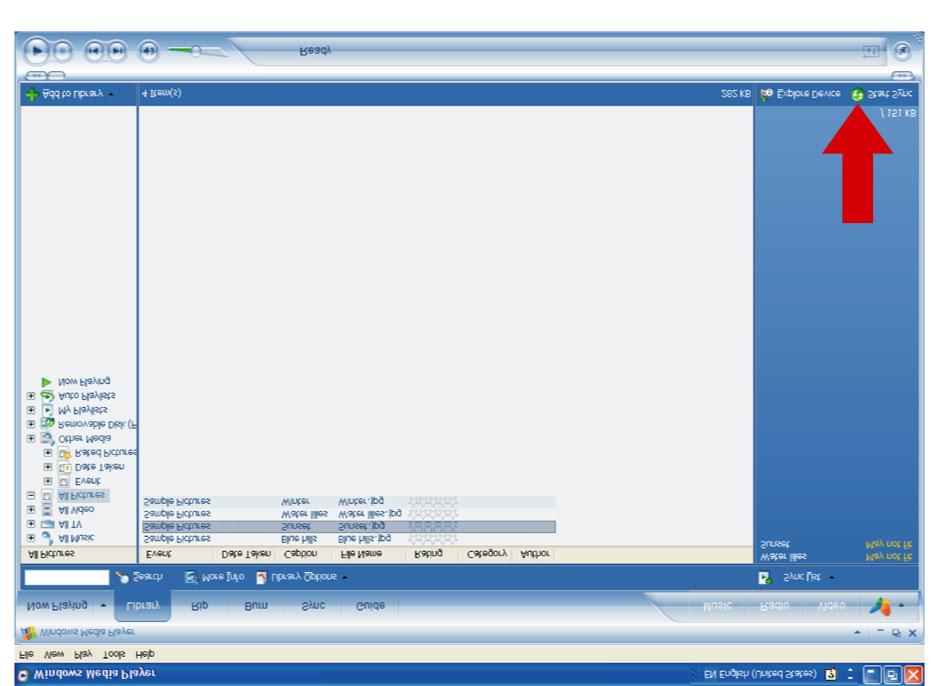Expand the Rated Pictures node
The width and height of the screenshot is (944, 686).
tap(48, 452)
